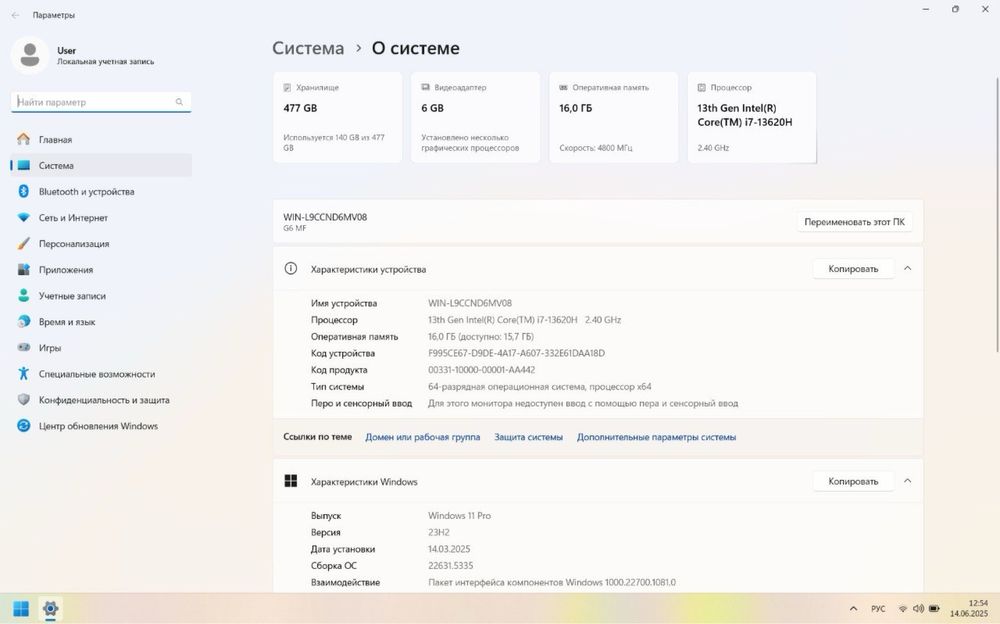Open the Wi-Fi tray icon
The image size is (1000, 624).
click(902, 609)
